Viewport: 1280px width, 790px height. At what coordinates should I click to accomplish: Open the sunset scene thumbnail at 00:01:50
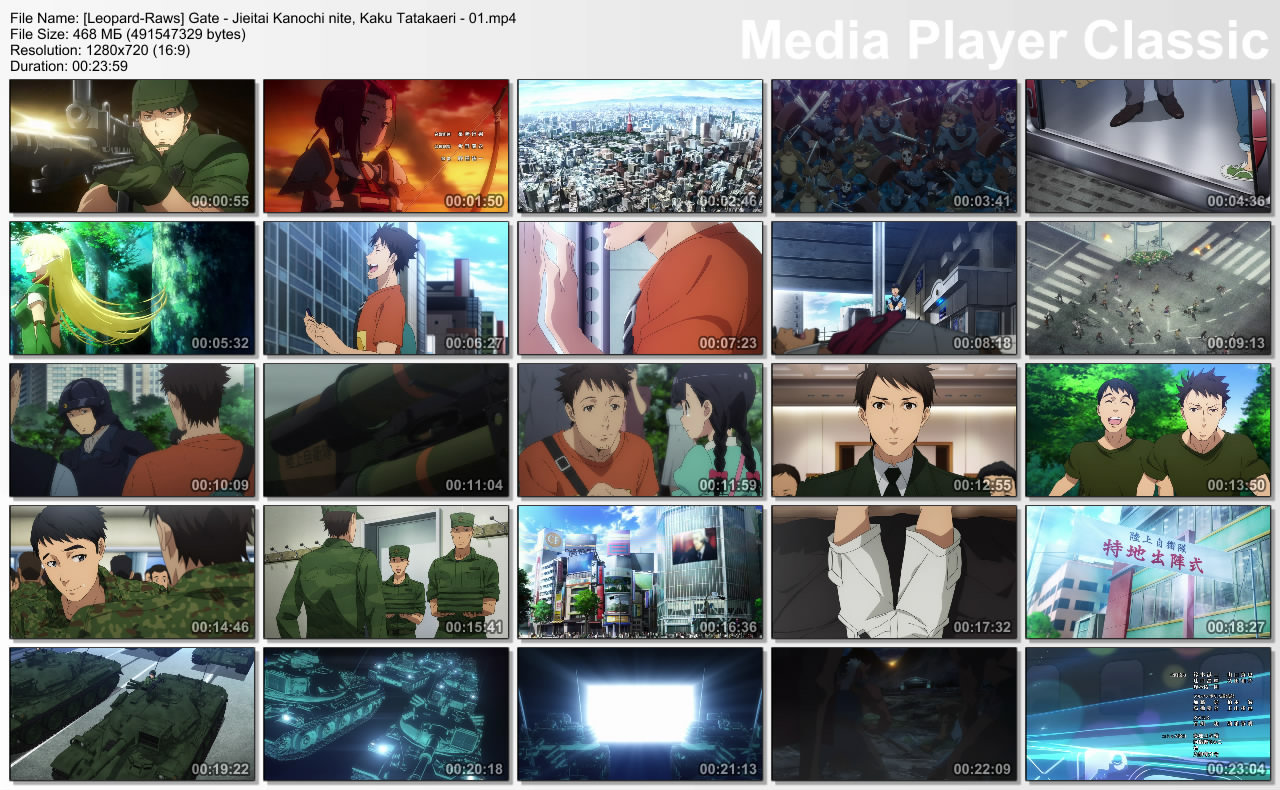click(x=386, y=146)
